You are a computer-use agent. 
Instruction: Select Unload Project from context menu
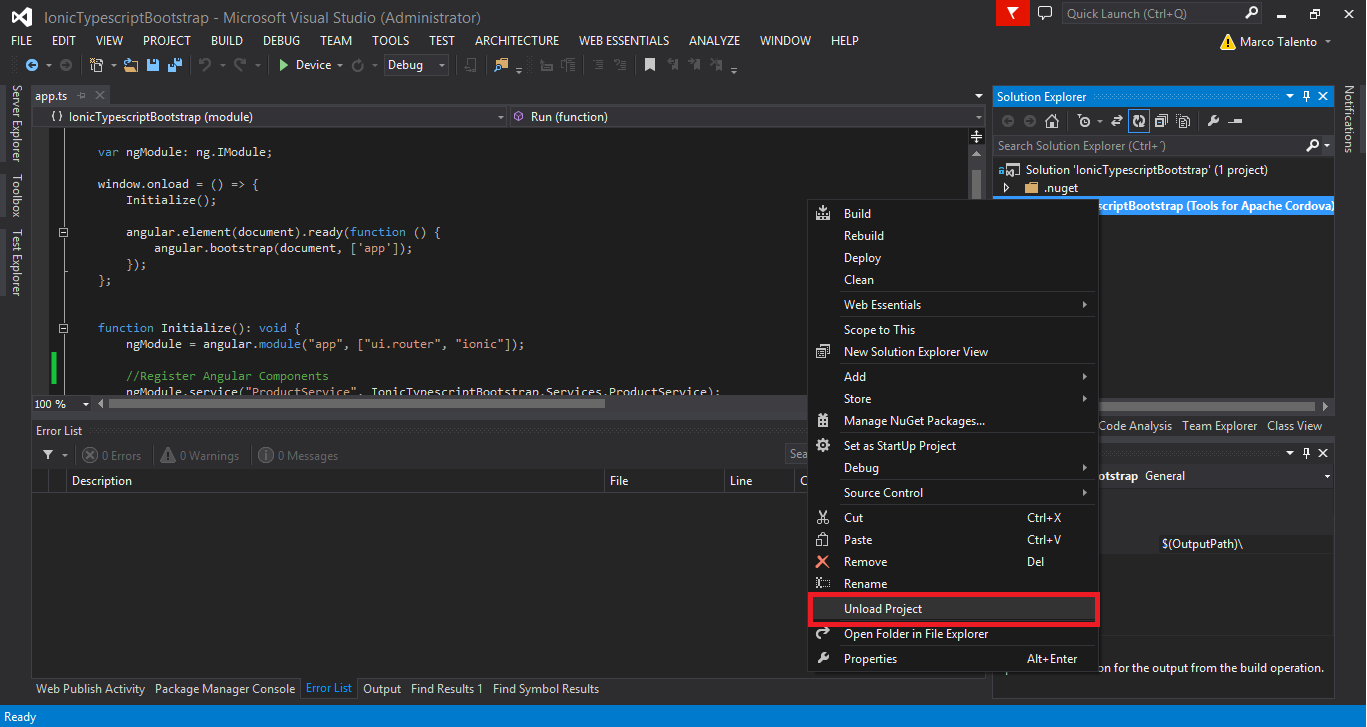coord(883,609)
